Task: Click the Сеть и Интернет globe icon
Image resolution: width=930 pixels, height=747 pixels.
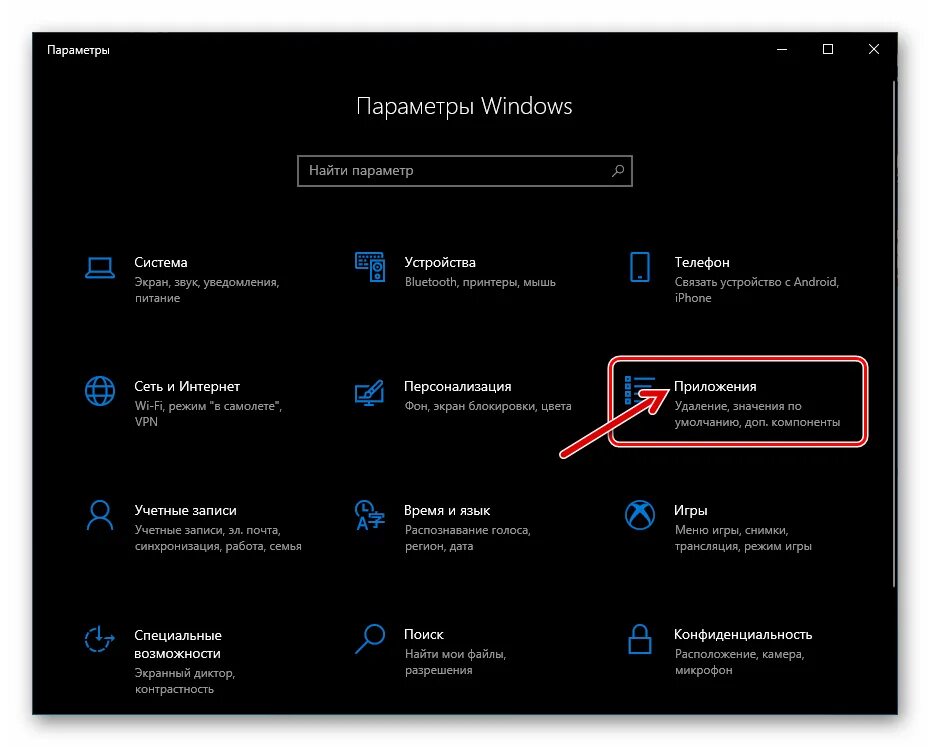Action: click(x=100, y=391)
